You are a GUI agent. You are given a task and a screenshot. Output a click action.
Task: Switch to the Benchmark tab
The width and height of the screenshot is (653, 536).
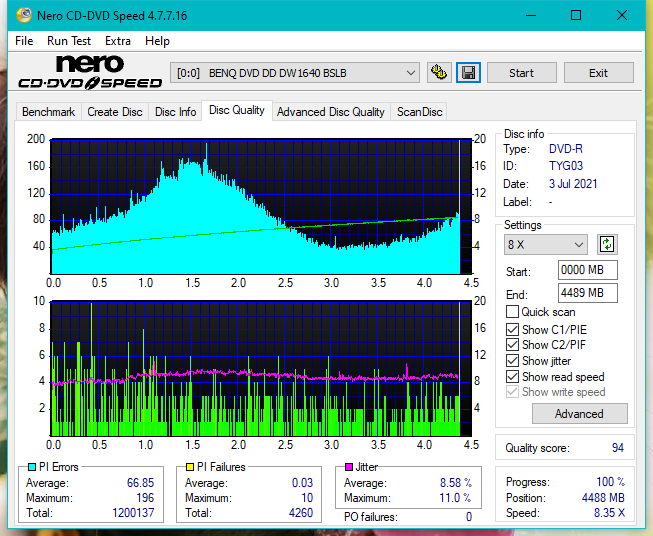[49, 112]
